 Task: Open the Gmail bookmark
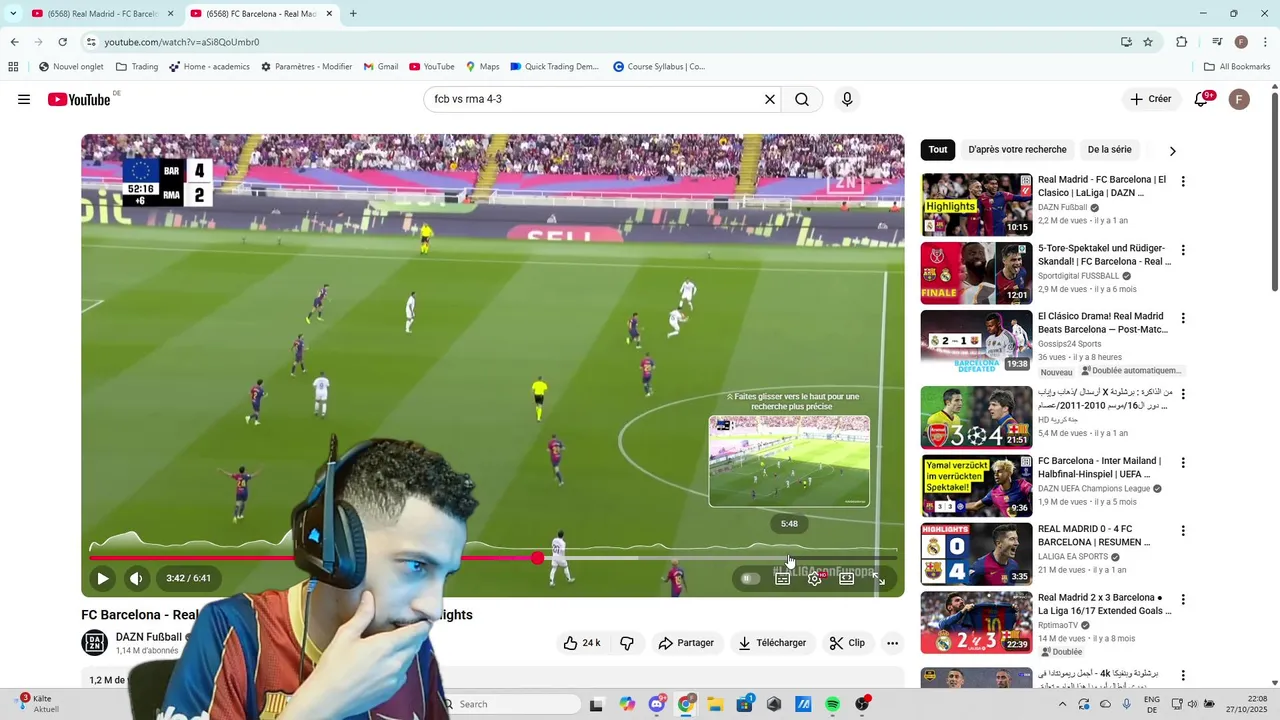click(x=381, y=67)
